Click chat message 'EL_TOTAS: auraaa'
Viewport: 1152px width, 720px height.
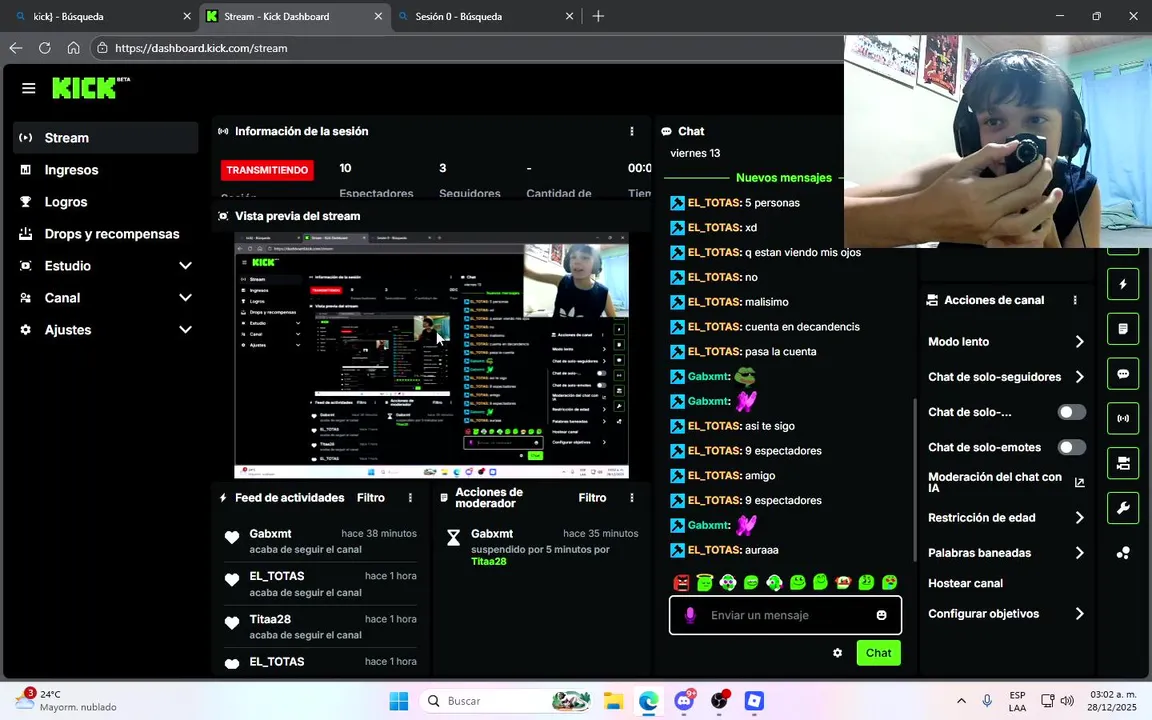(x=724, y=550)
